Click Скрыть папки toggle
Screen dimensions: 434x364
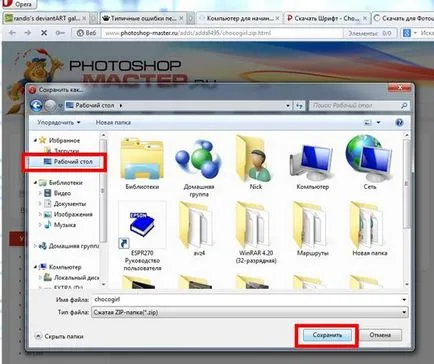point(59,336)
